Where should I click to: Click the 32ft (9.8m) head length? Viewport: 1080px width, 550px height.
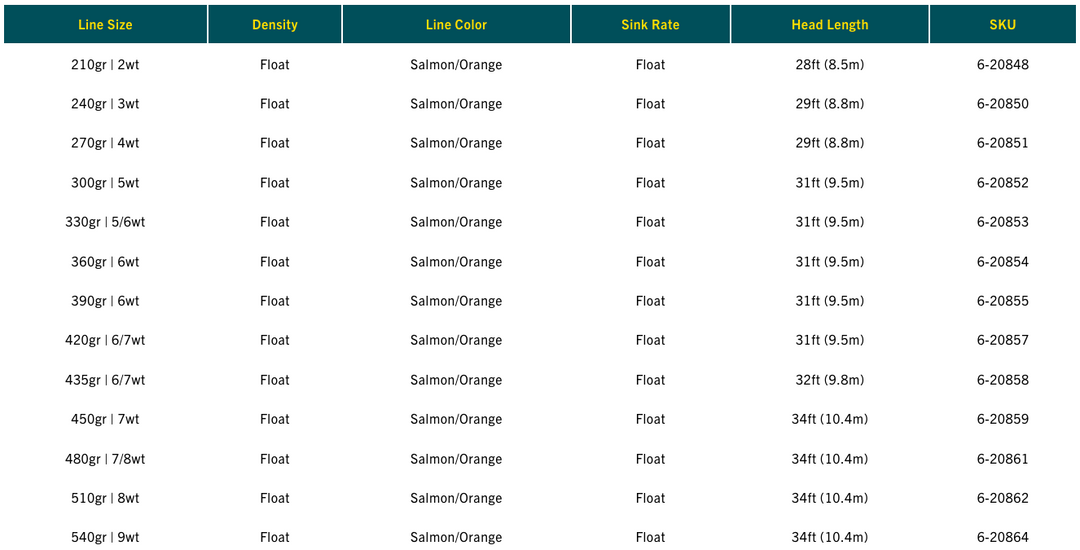[x=829, y=380]
